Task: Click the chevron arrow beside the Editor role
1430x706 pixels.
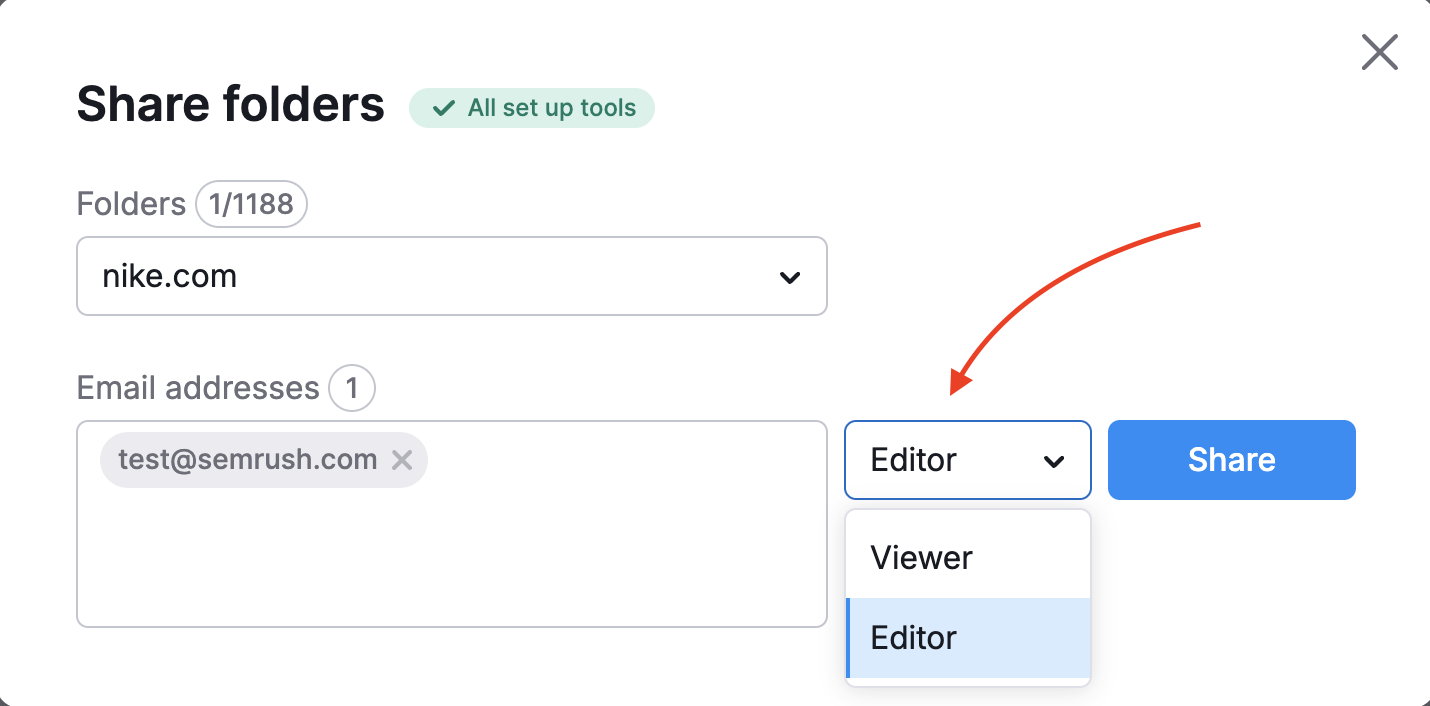Action: [x=1053, y=461]
